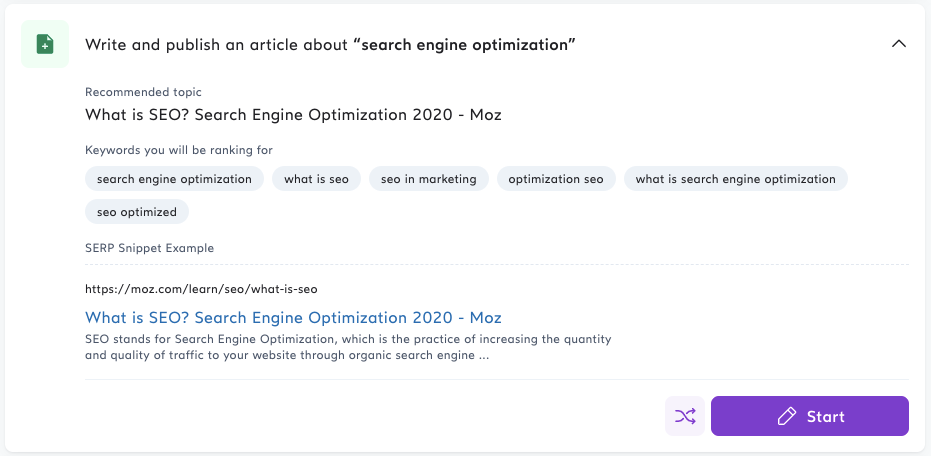Click the black recommended topic title text
The image size is (931, 456).
pyautogui.click(x=293, y=114)
